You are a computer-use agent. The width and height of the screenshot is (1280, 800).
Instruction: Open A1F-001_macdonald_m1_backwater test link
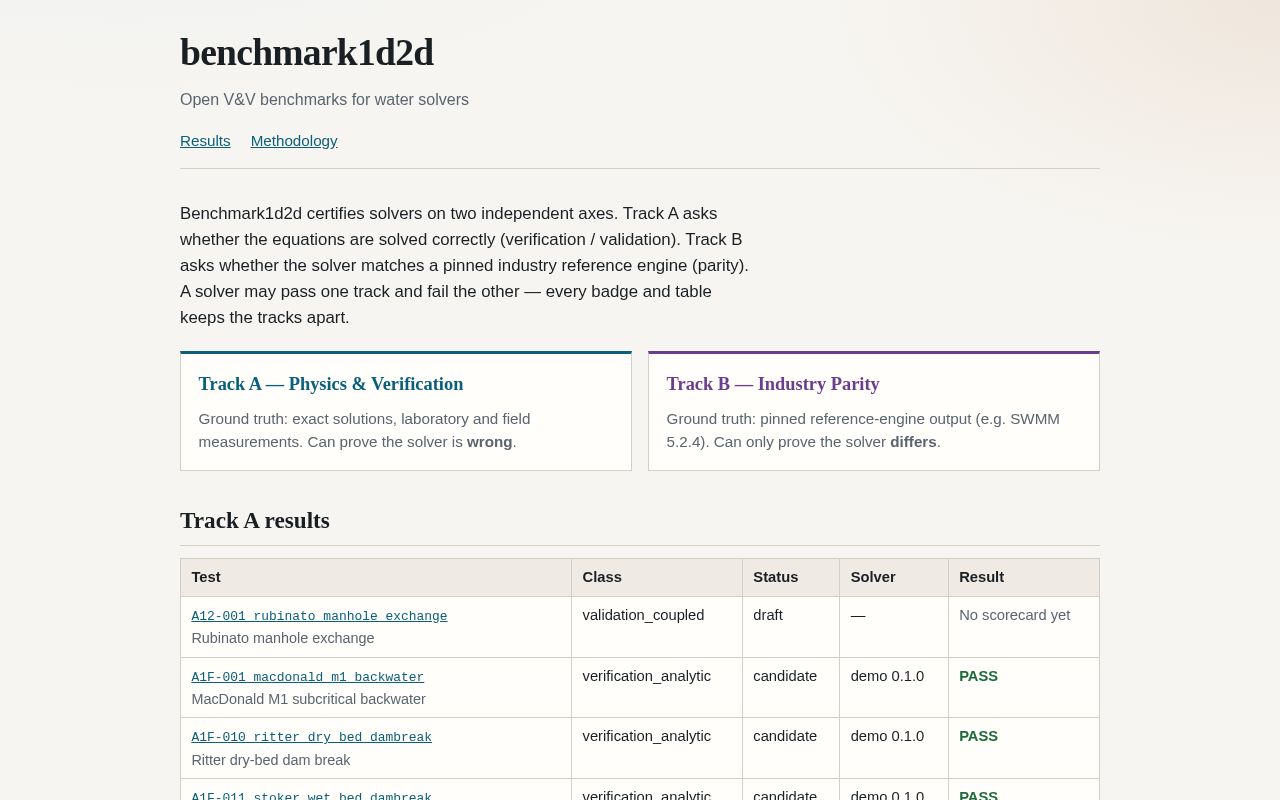pos(308,677)
